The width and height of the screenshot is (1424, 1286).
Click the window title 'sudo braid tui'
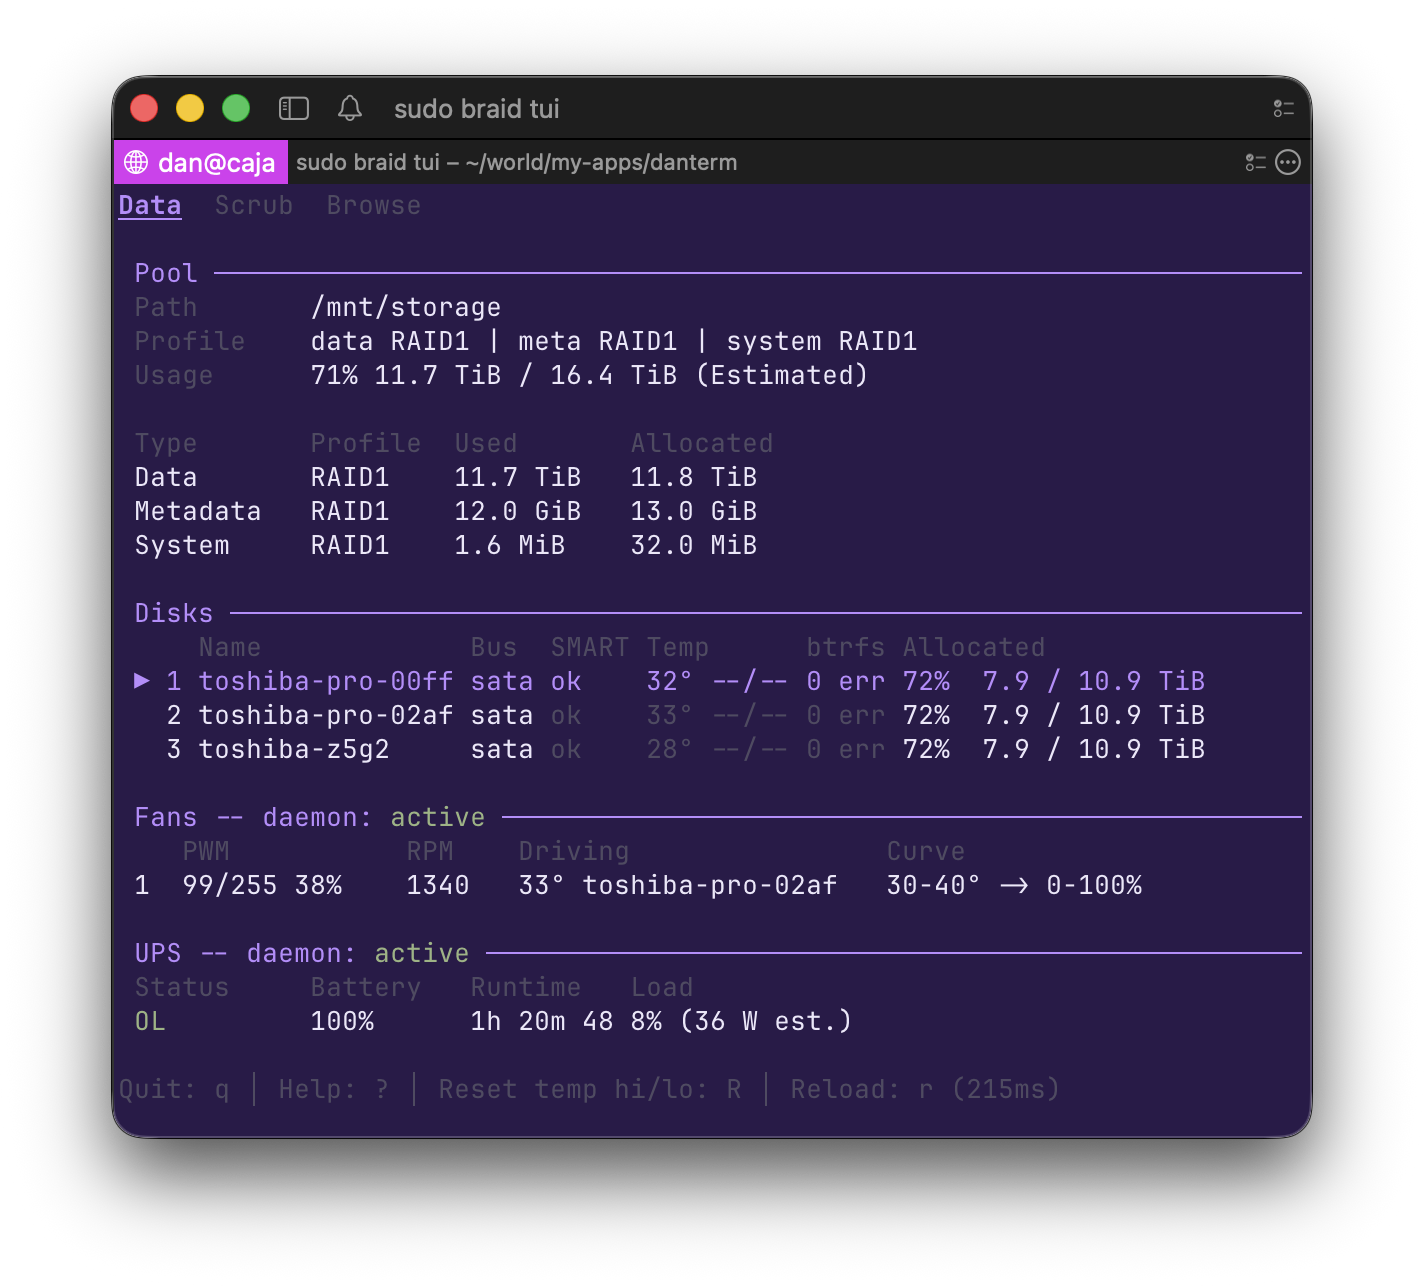477,109
